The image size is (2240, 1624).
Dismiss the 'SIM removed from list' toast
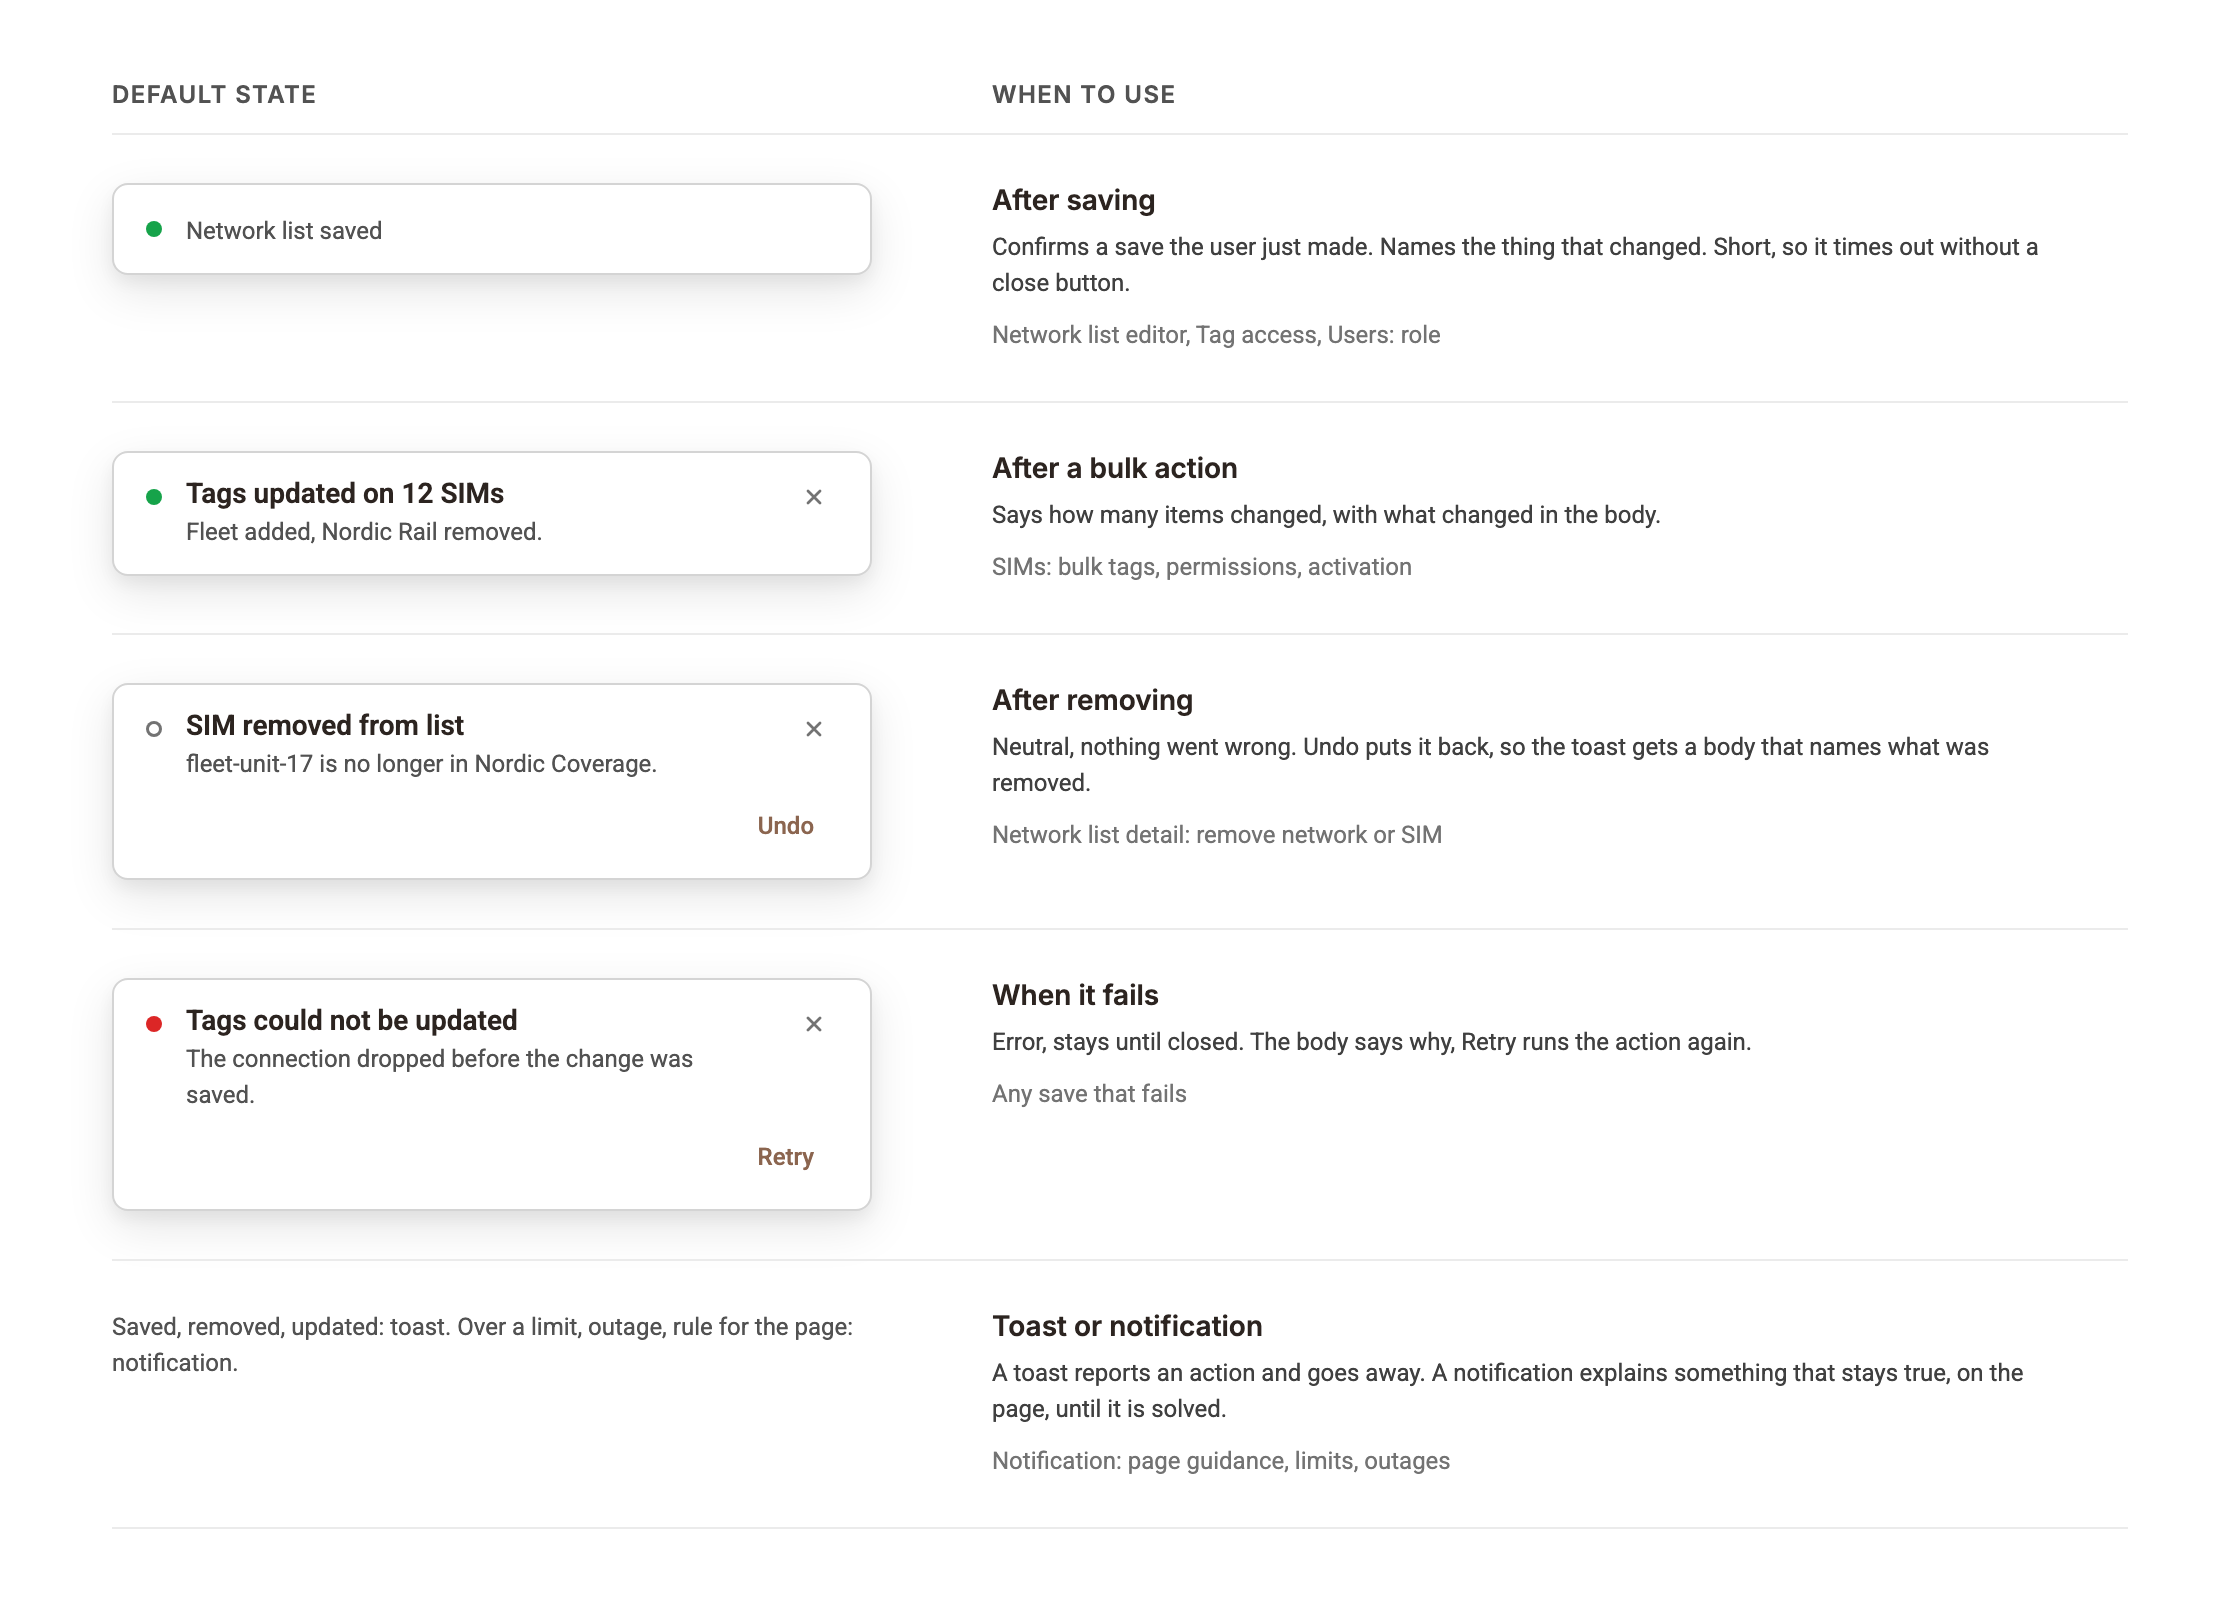point(814,729)
